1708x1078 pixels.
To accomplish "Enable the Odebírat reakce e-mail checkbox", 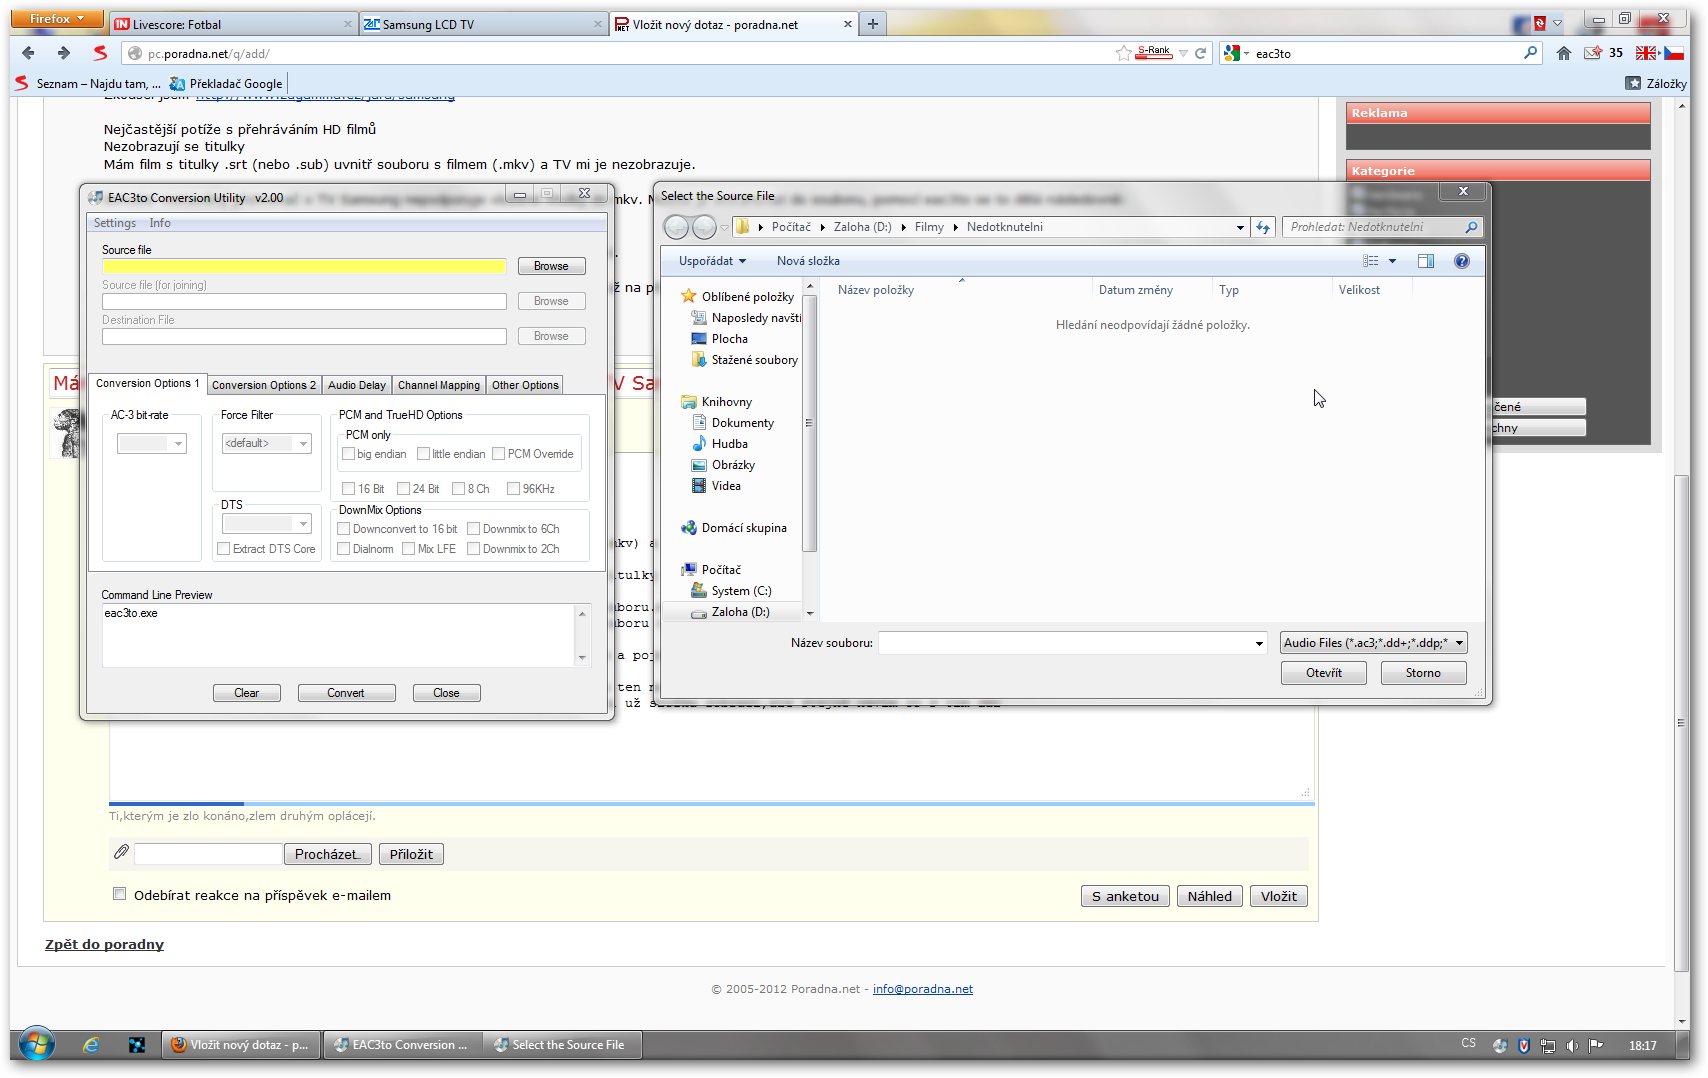I will tap(120, 894).
